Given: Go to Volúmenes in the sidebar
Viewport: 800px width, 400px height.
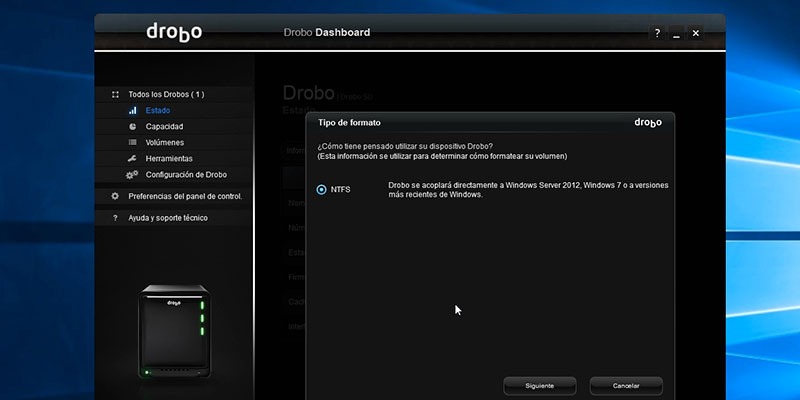Looking at the screenshot, I should click(x=165, y=142).
